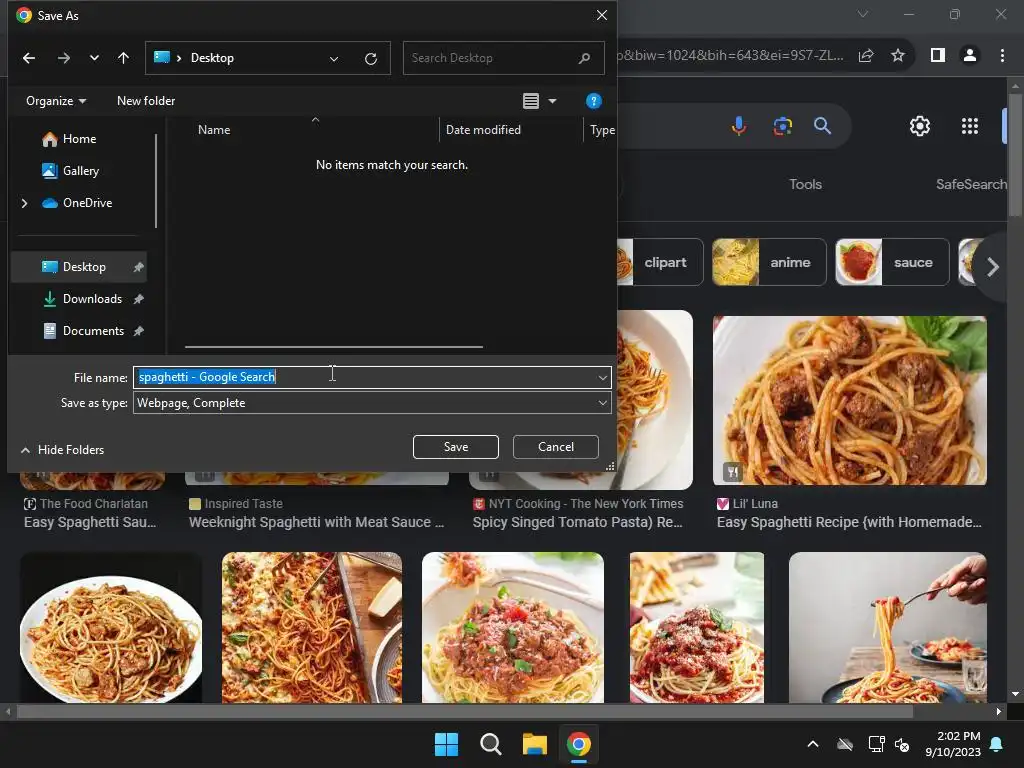Go back in Save As dialog

tap(29, 58)
